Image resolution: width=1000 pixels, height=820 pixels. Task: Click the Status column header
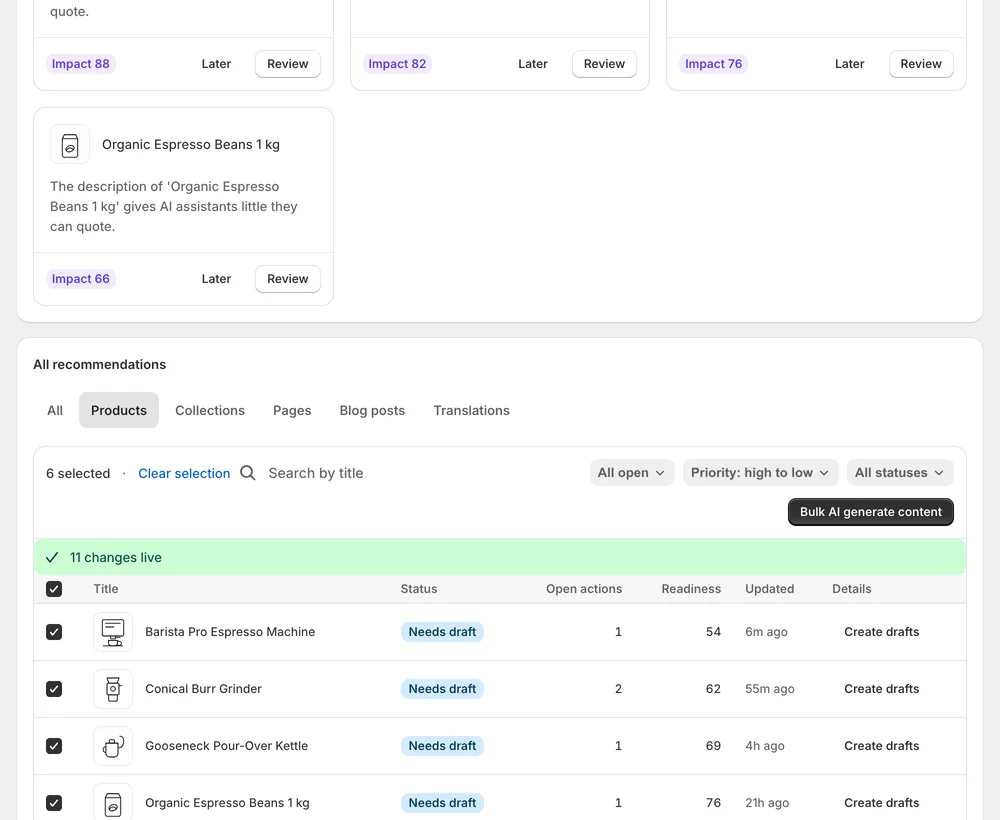419,589
